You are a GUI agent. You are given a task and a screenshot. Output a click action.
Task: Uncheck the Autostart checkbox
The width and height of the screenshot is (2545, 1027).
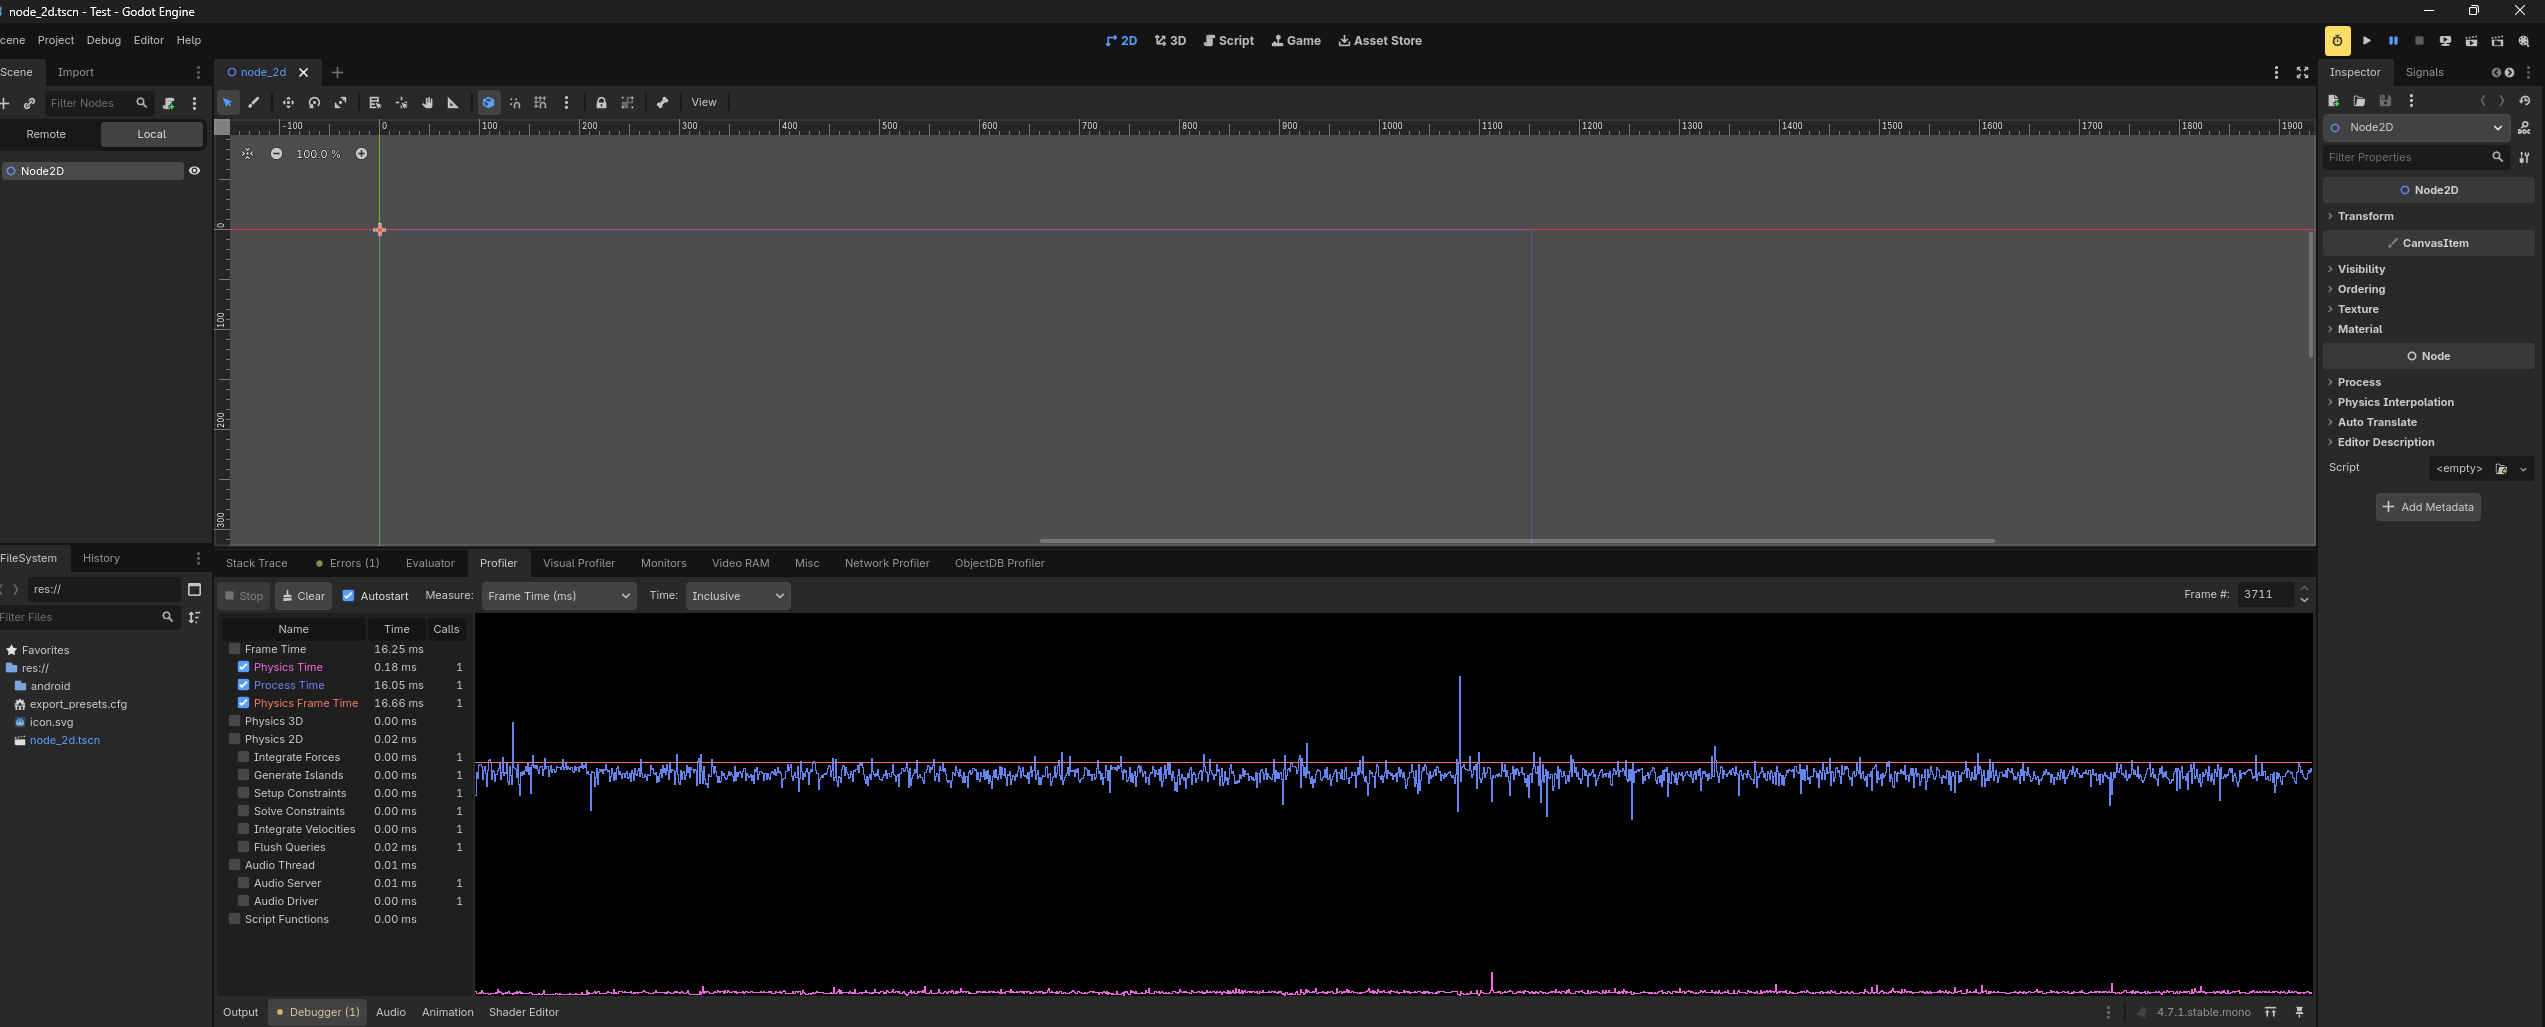click(x=349, y=596)
